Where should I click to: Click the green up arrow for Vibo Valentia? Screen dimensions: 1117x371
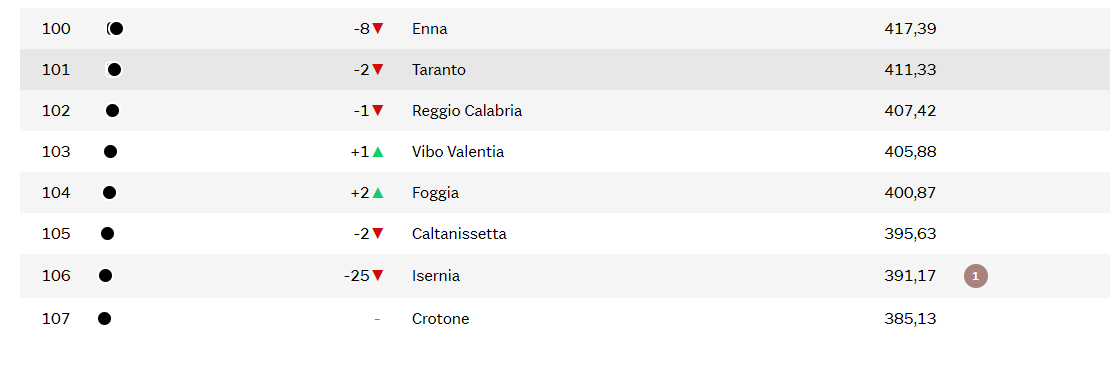[x=378, y=152]
